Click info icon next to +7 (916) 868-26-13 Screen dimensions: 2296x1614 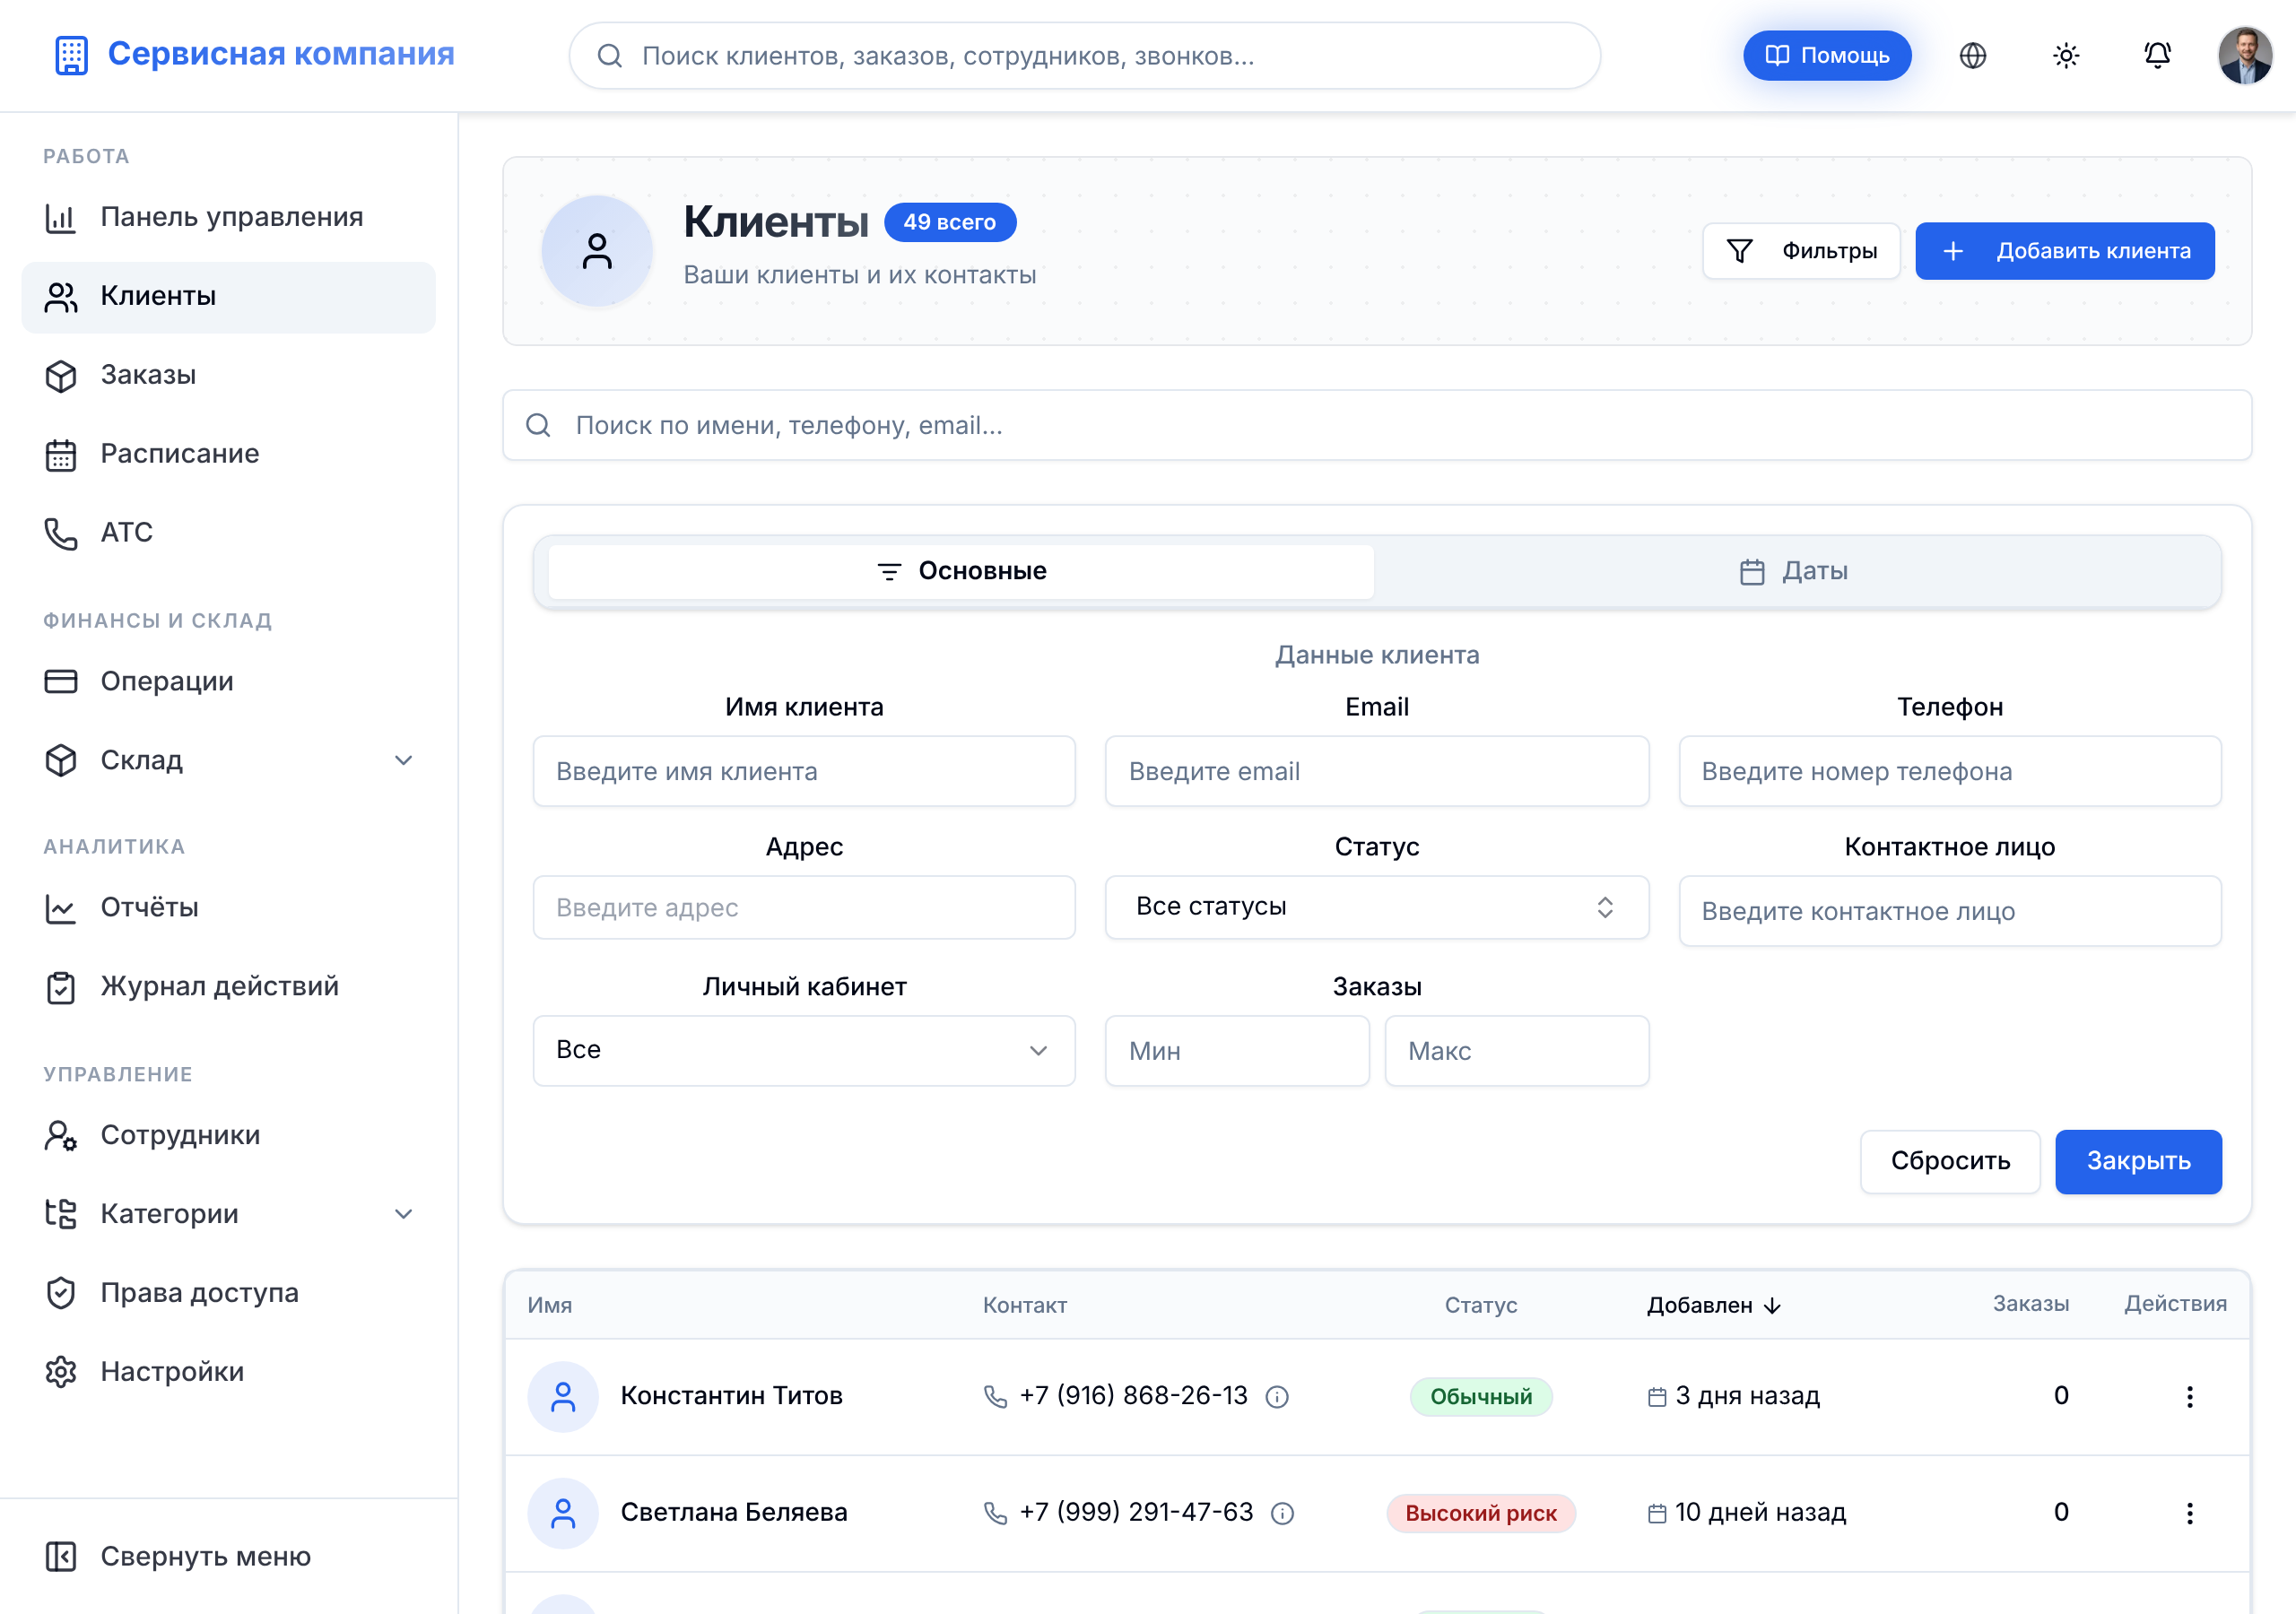(1277, 1397)
